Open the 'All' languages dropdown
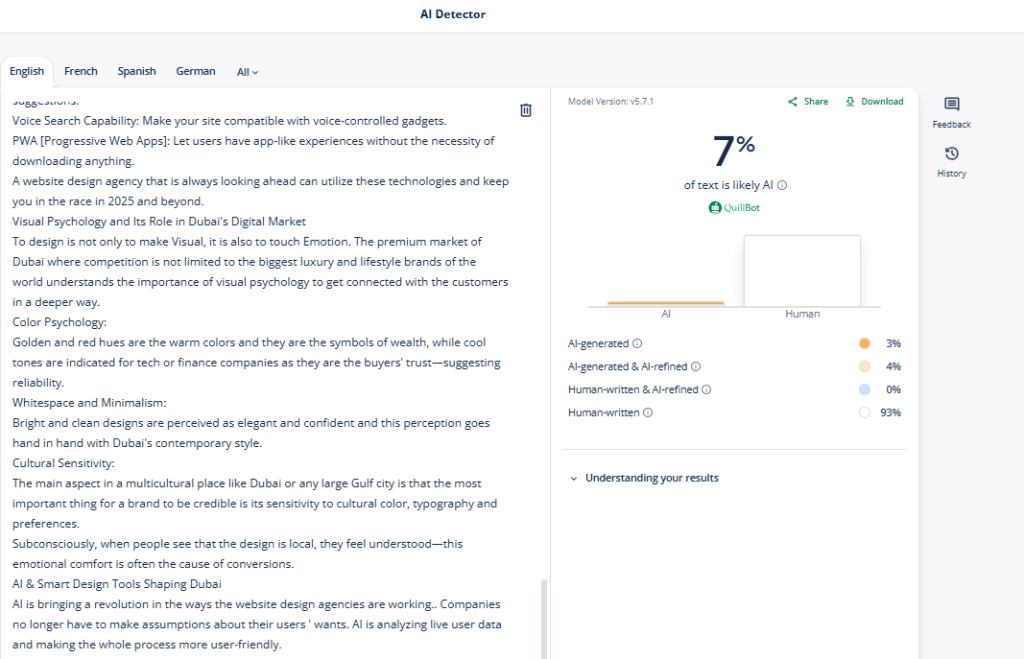Image resolution: width=1024 pixels, height=659 pixels. 247,72
